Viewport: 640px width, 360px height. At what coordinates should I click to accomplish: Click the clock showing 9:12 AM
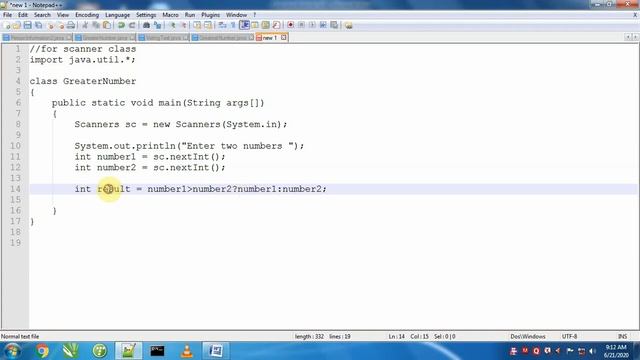coord(616,347)
